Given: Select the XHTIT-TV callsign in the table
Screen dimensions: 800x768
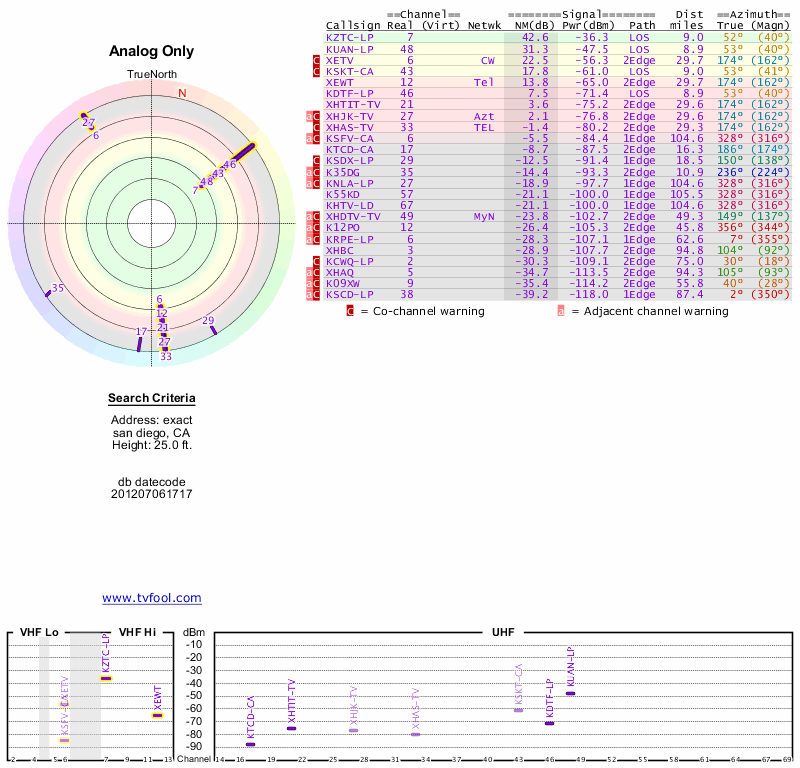Looking at the screenshot, I should tap(353, 104).
